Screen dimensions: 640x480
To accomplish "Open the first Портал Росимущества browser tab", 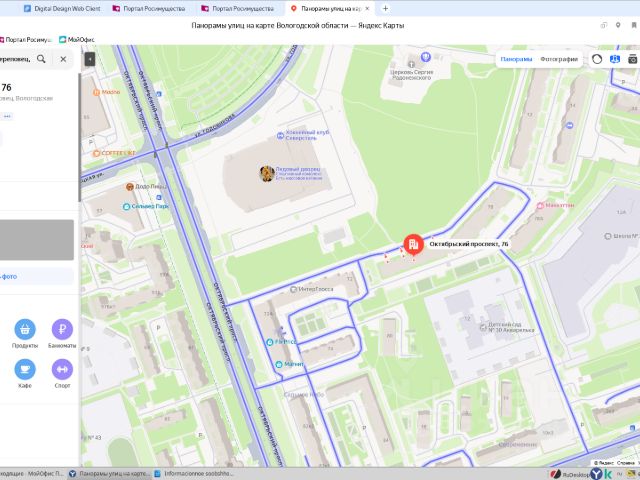I will 149,8.
